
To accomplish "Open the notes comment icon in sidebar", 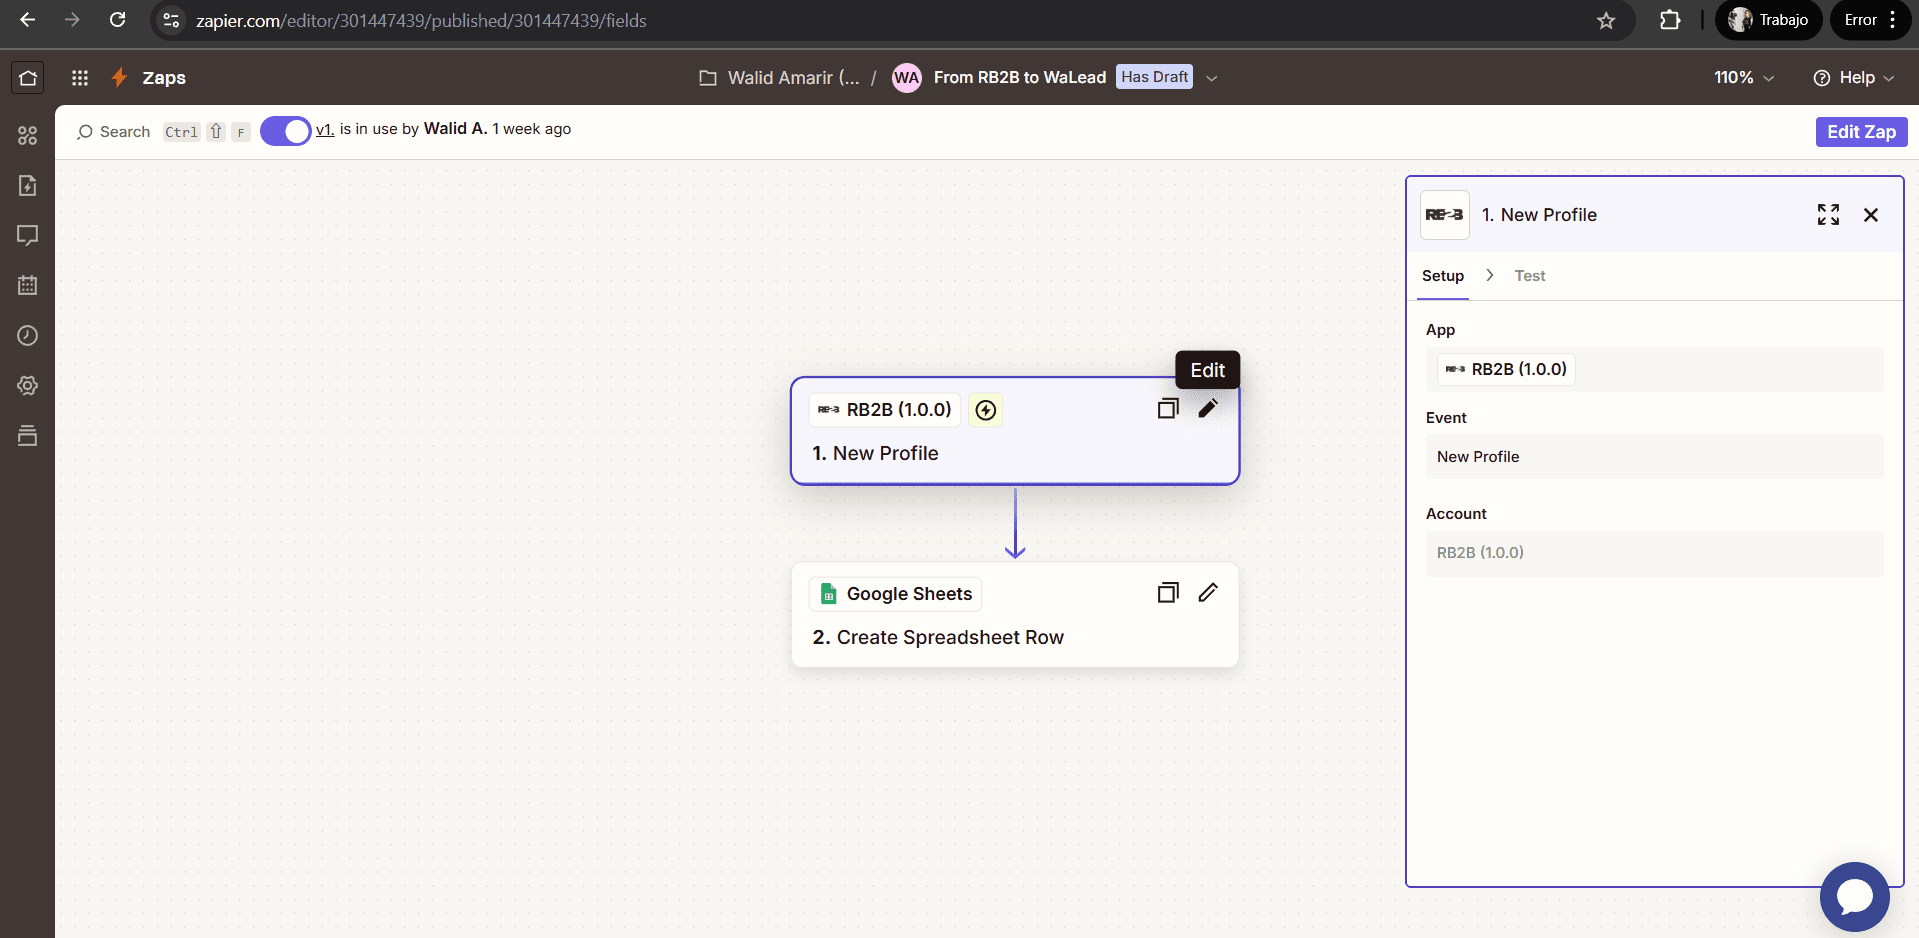I will coord(28,235).
